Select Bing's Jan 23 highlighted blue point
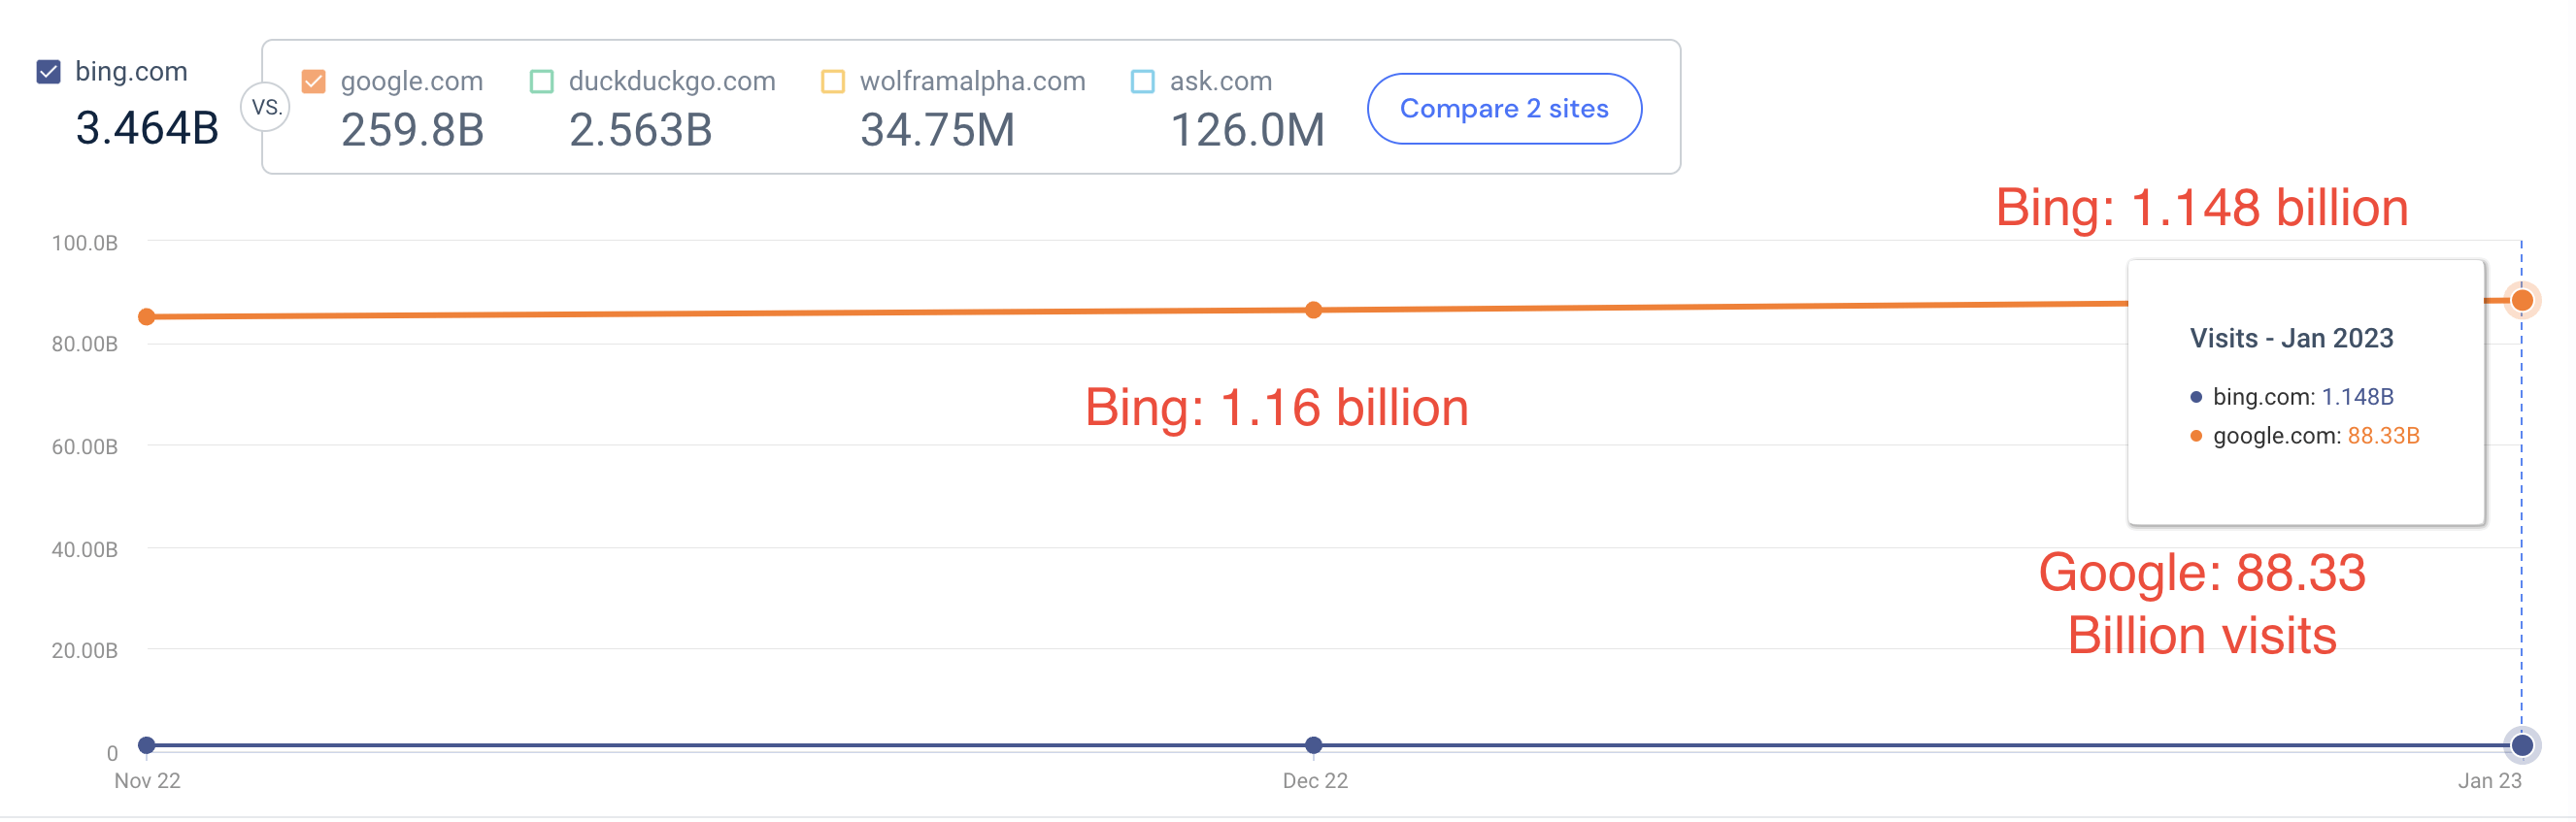This screenshot has width=2576, height=822. point(2521,745)
